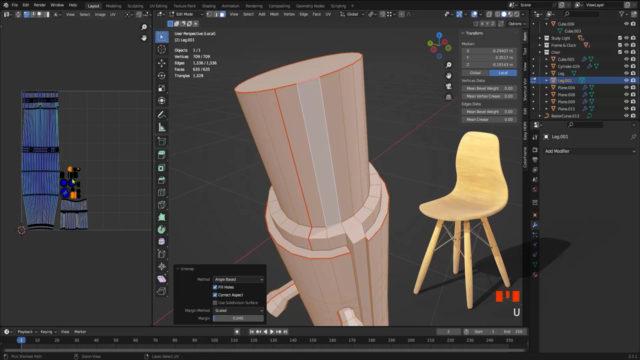Hide Cube.005 in viewport via eye icon

click(x=626, y=59)
